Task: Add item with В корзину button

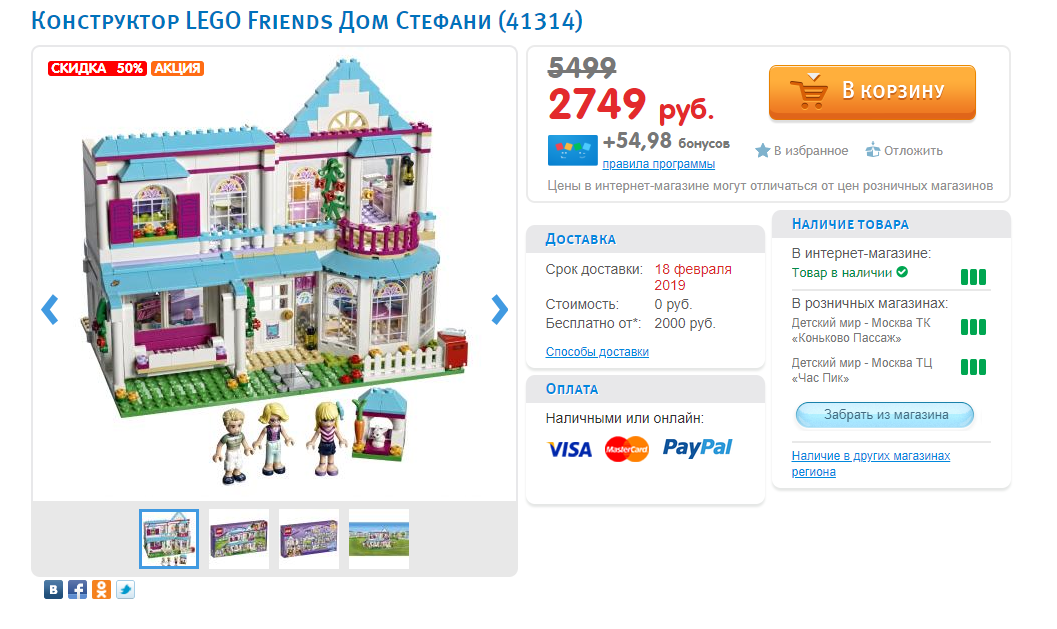Action: [x=872, y=92]
